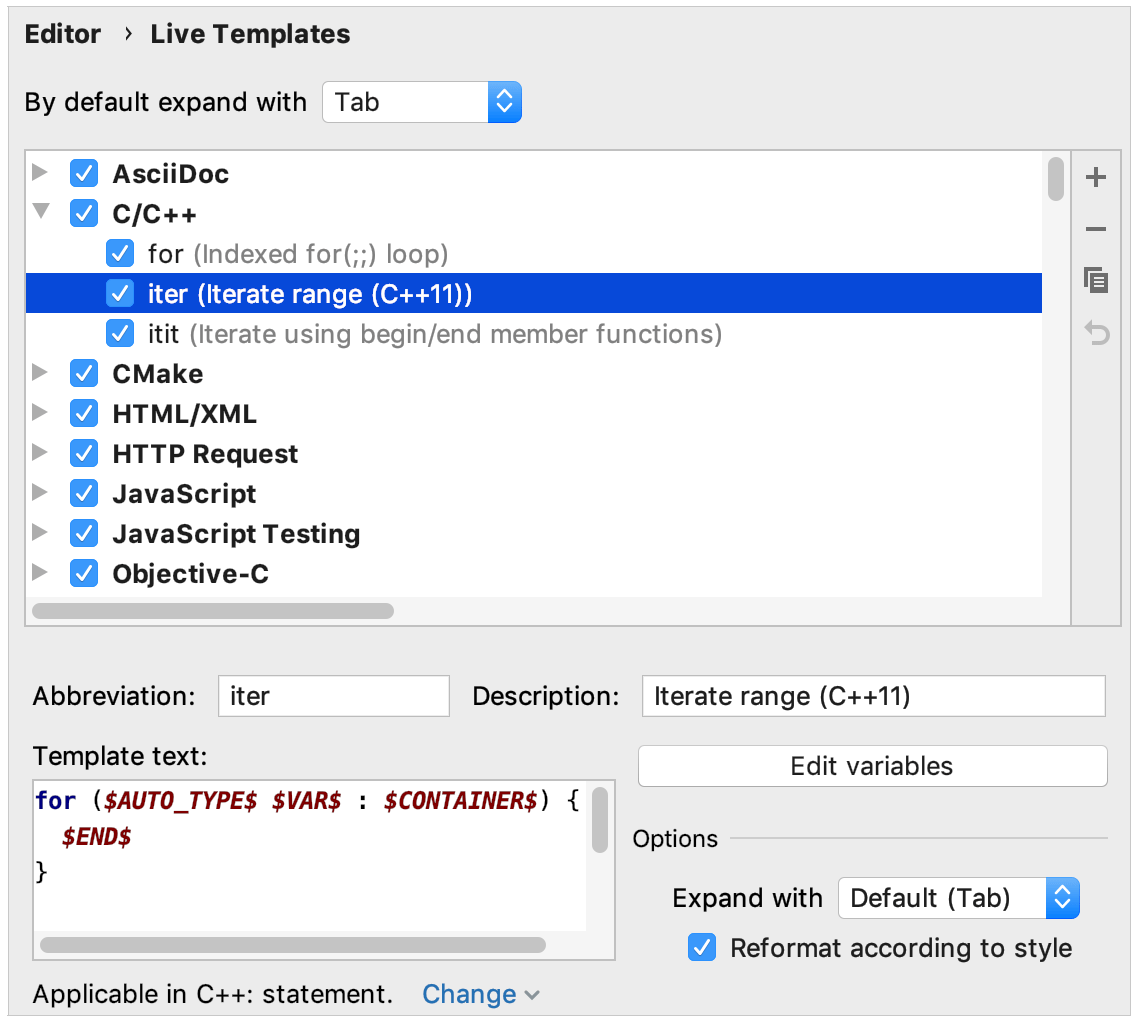Expand the JavaScript template group

[x=38, y=493]
